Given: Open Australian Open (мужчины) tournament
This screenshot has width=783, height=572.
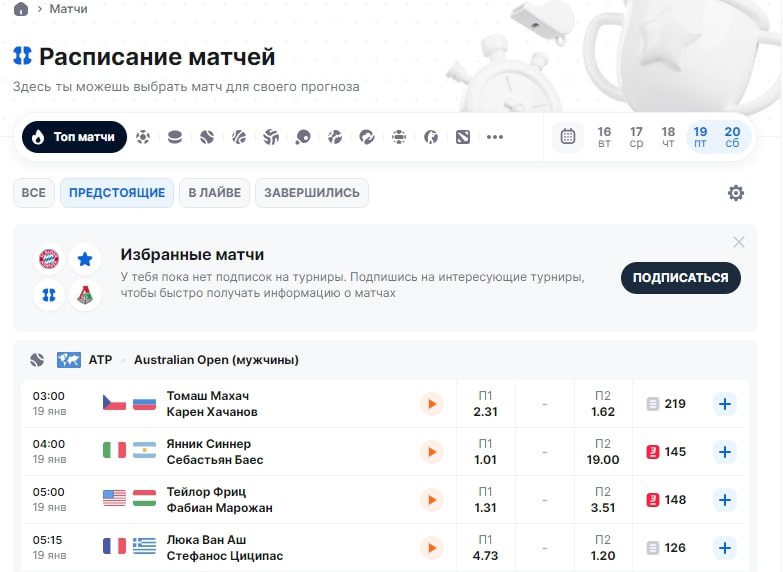Looking at the screenshot, I should pos(216,360).
